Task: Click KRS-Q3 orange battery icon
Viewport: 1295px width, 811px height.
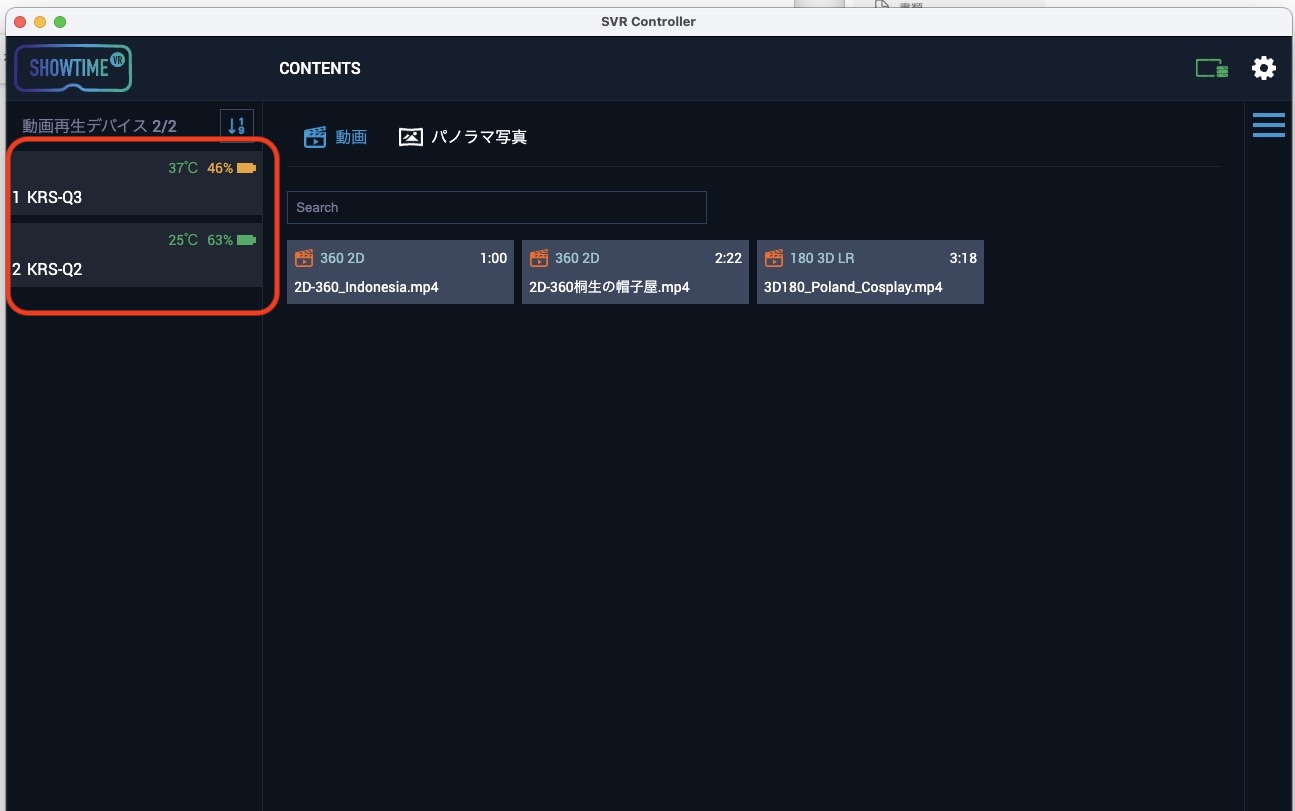Action: coord(246,168)
